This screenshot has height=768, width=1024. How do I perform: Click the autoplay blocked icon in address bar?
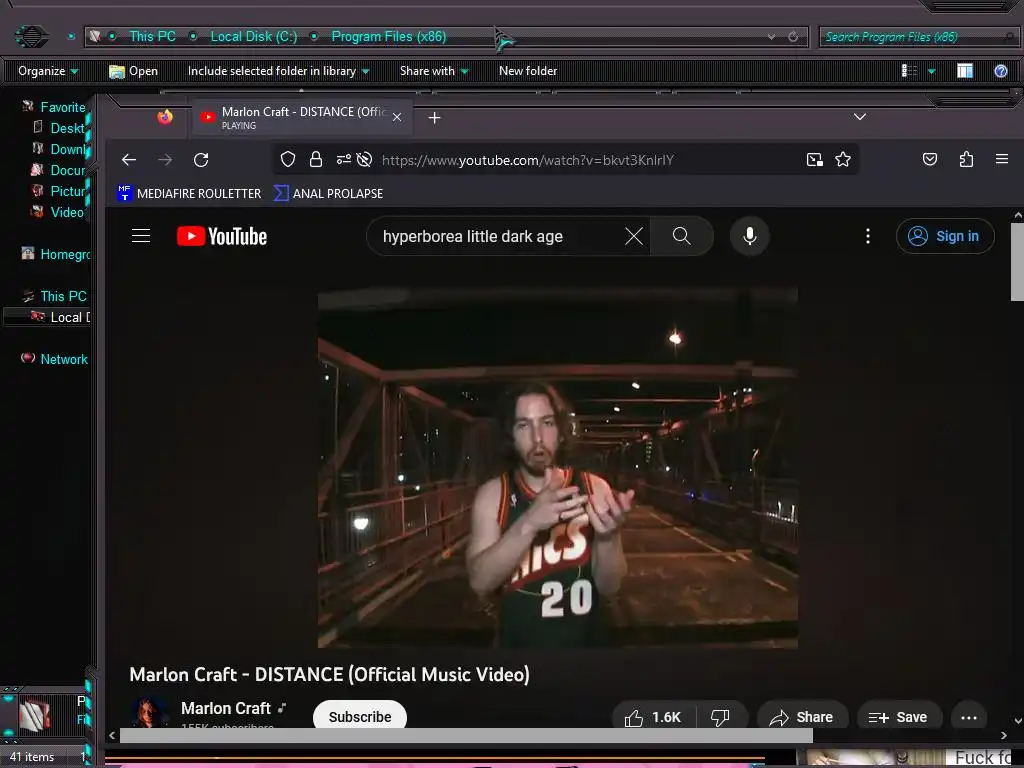[x=364, y=159]
